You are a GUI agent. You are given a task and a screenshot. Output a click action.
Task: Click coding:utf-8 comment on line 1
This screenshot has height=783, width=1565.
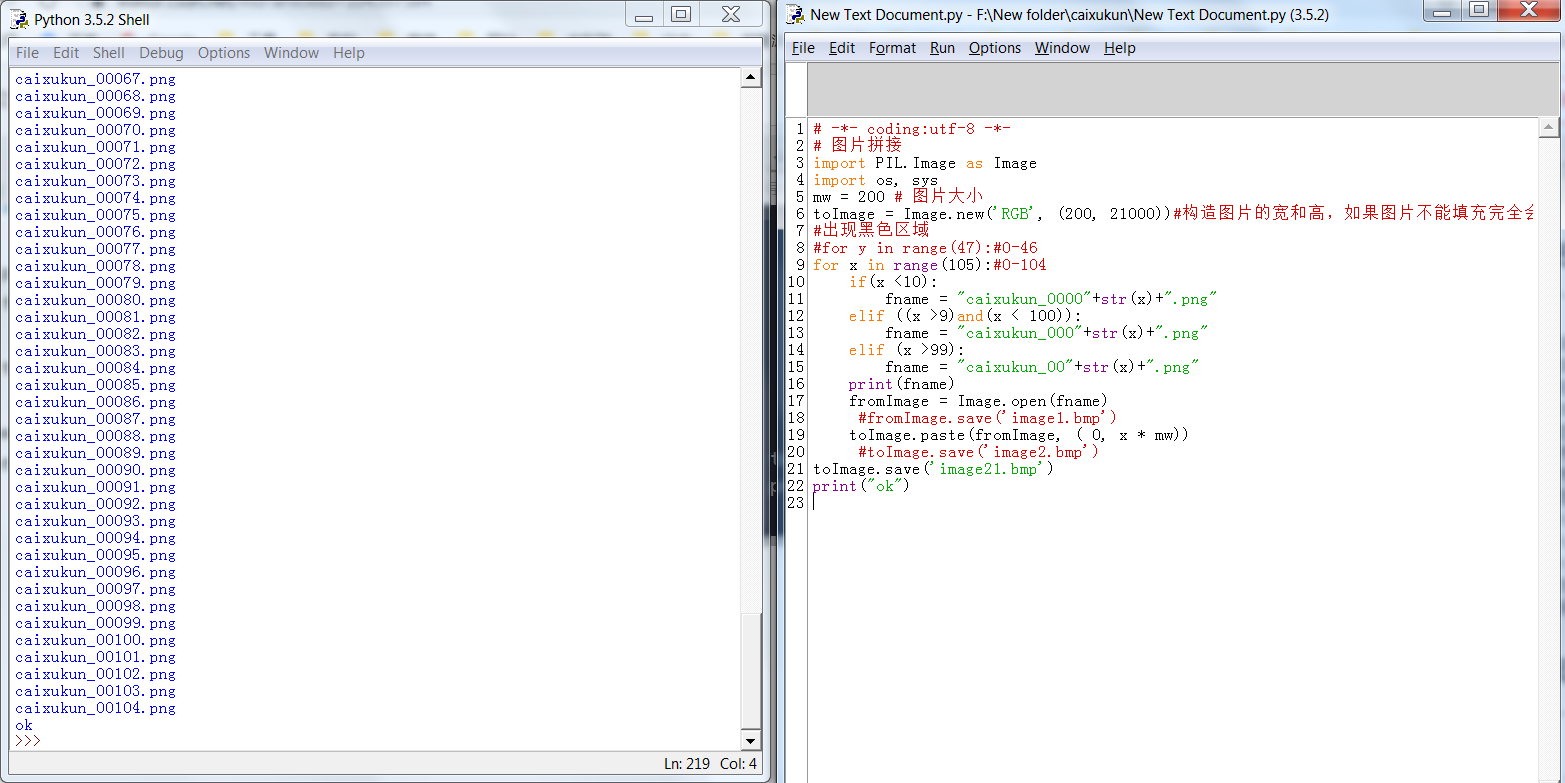pos(912,129)
